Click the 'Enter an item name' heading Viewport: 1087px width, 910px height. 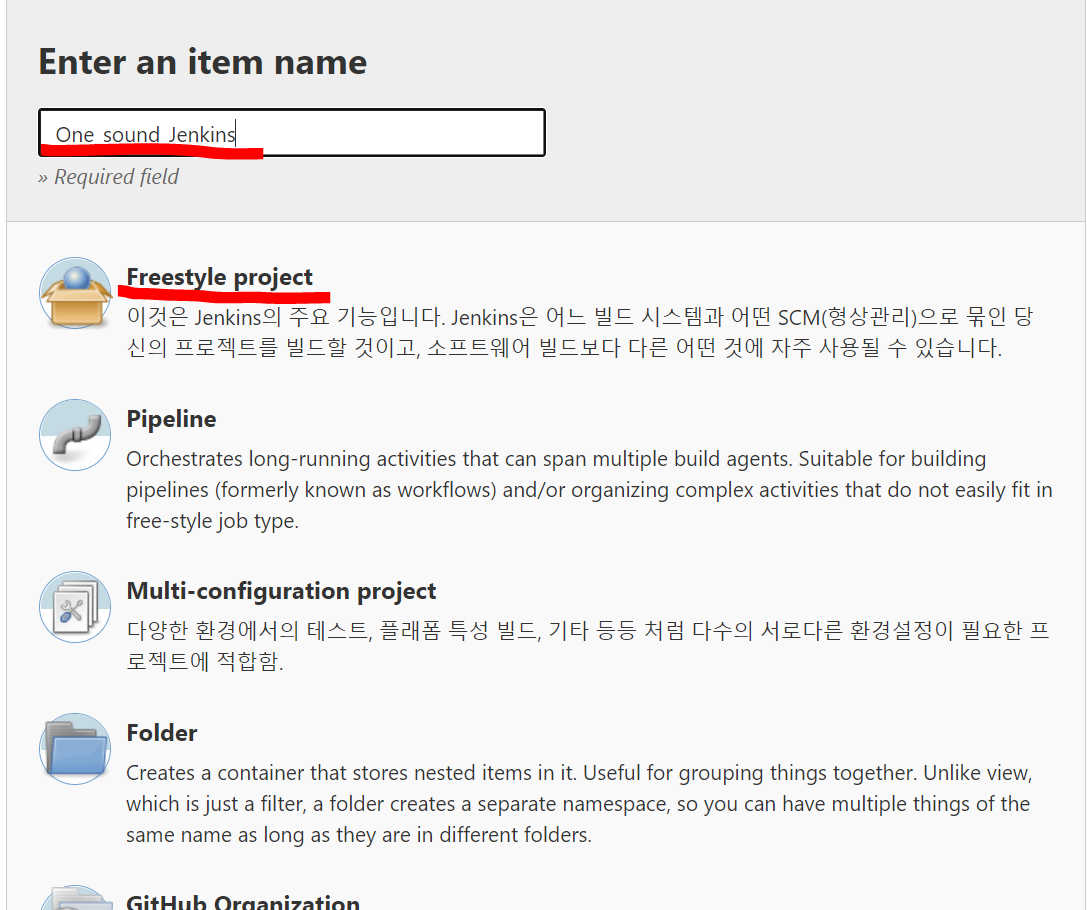(x=202, y=62)
